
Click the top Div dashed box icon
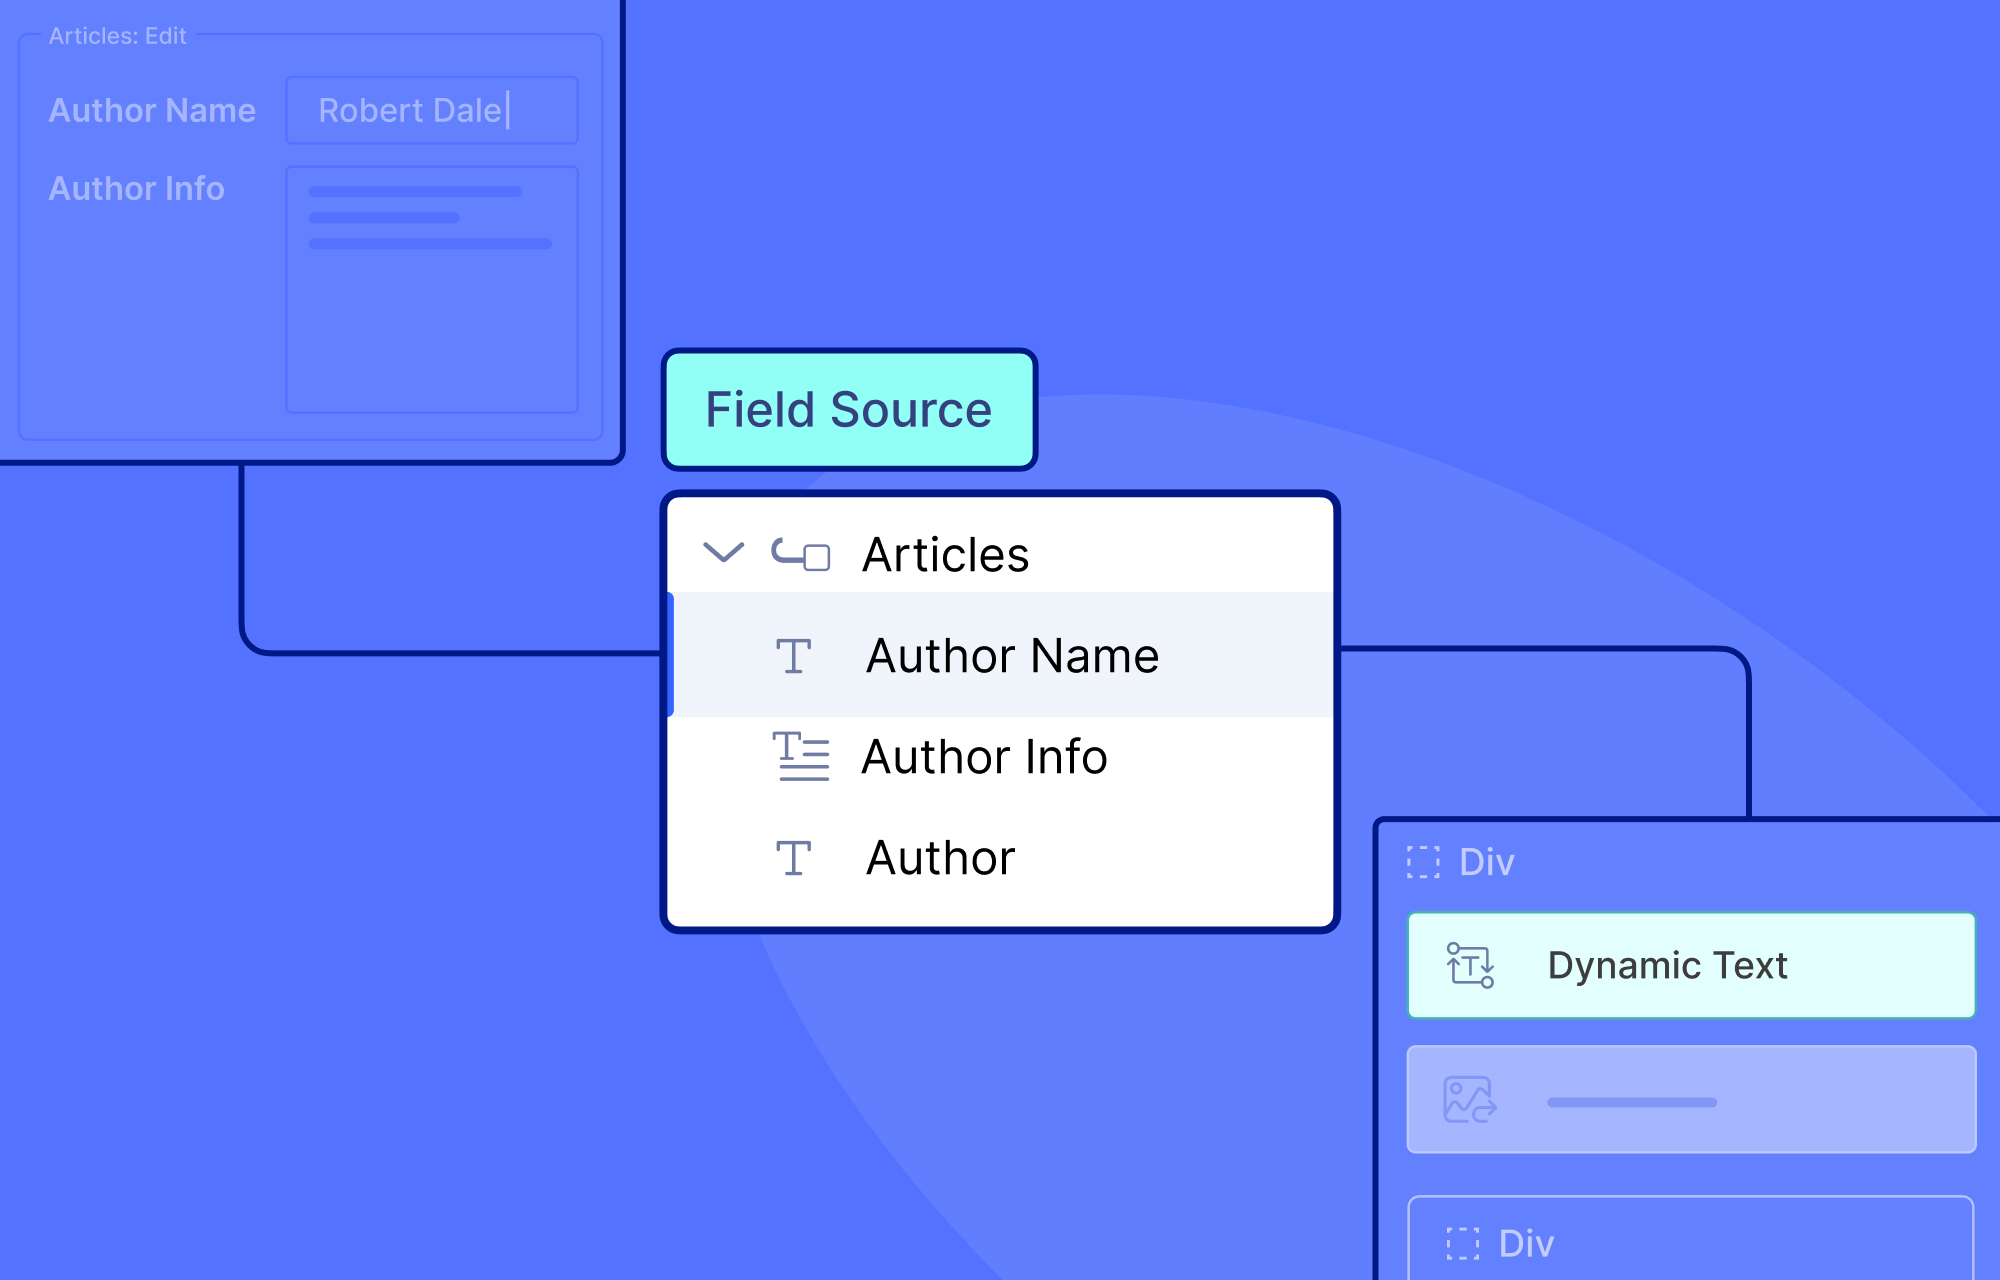pos(1423,862)
